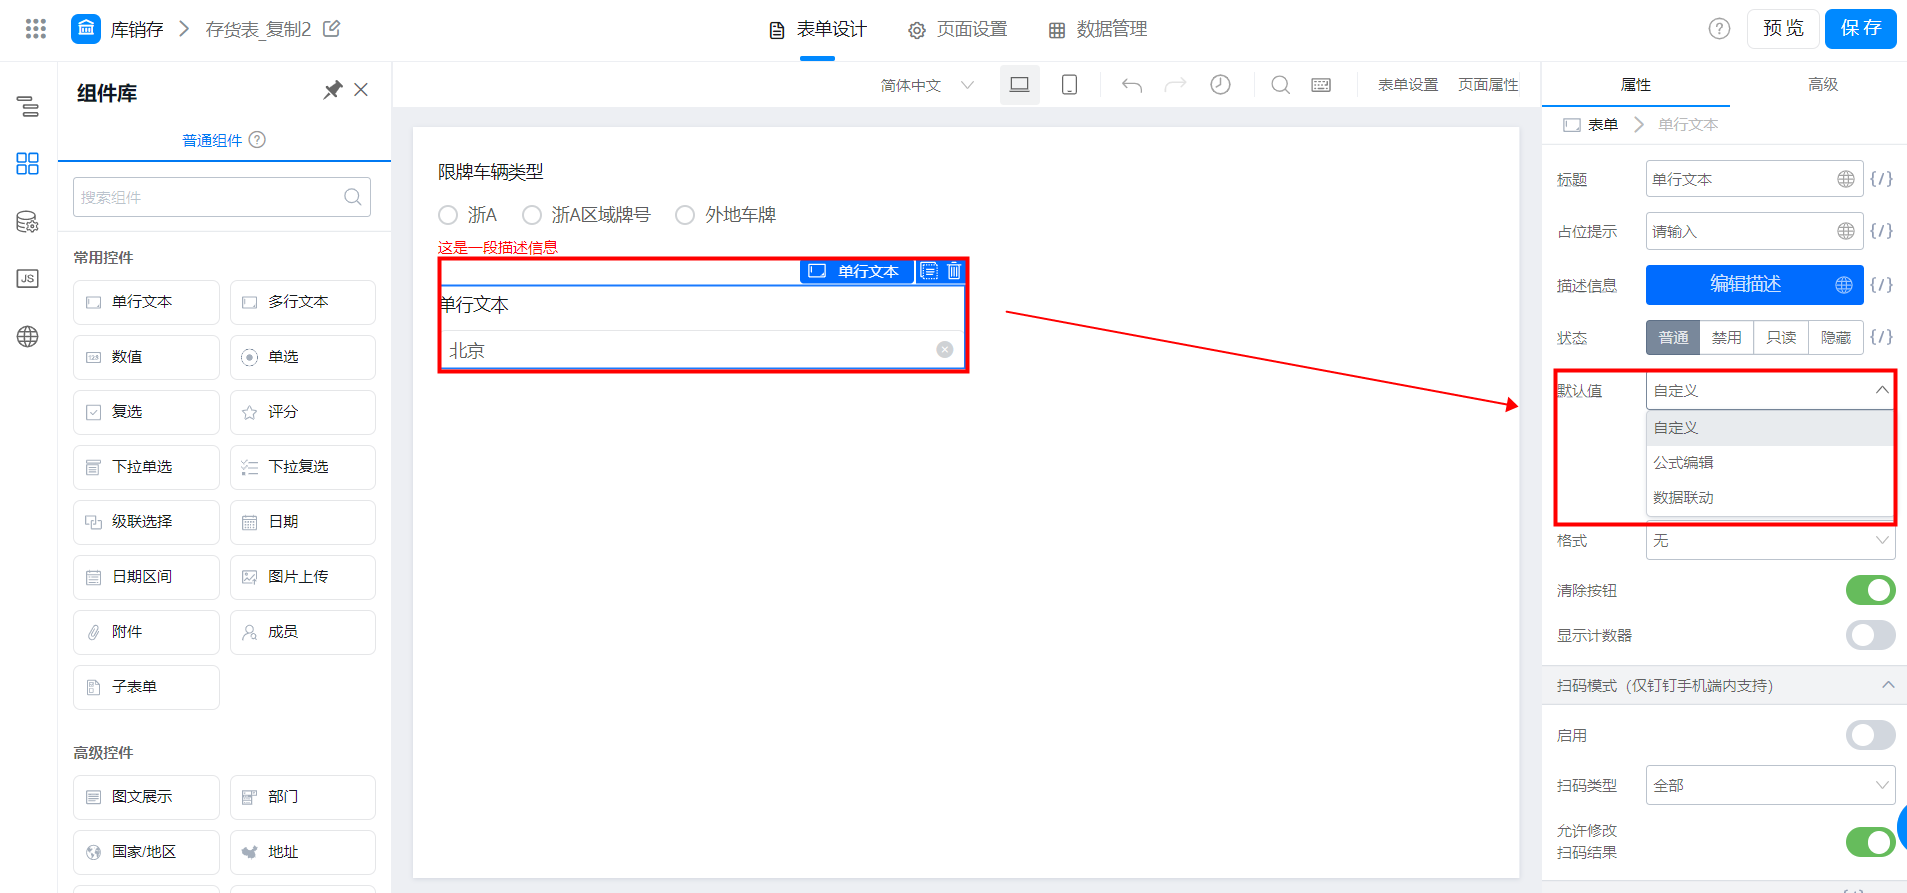
Task: Collapse the 扫码模式 section
Action: click(x=1888, y=685)
